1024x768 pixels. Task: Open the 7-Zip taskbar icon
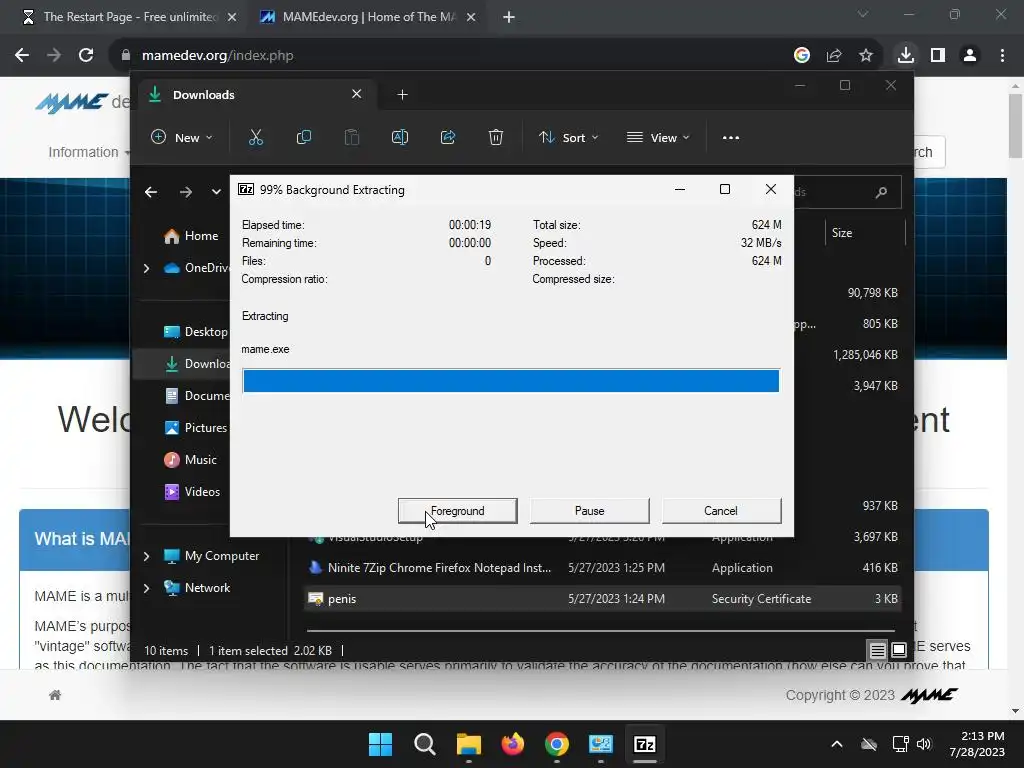point(645,744)
